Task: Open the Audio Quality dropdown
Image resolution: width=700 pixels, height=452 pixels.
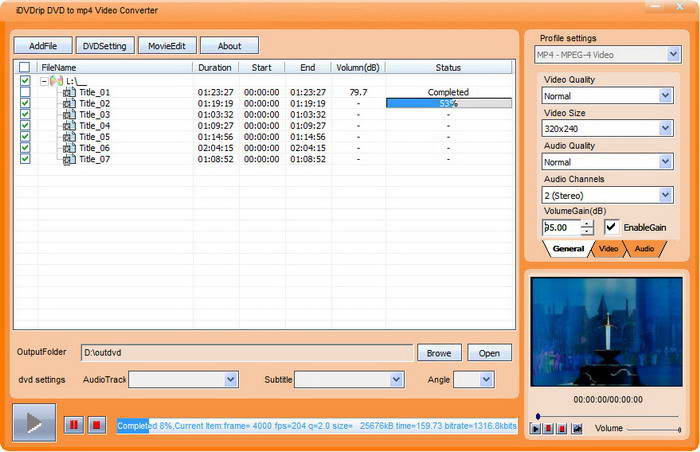Action: coord(666,162)
